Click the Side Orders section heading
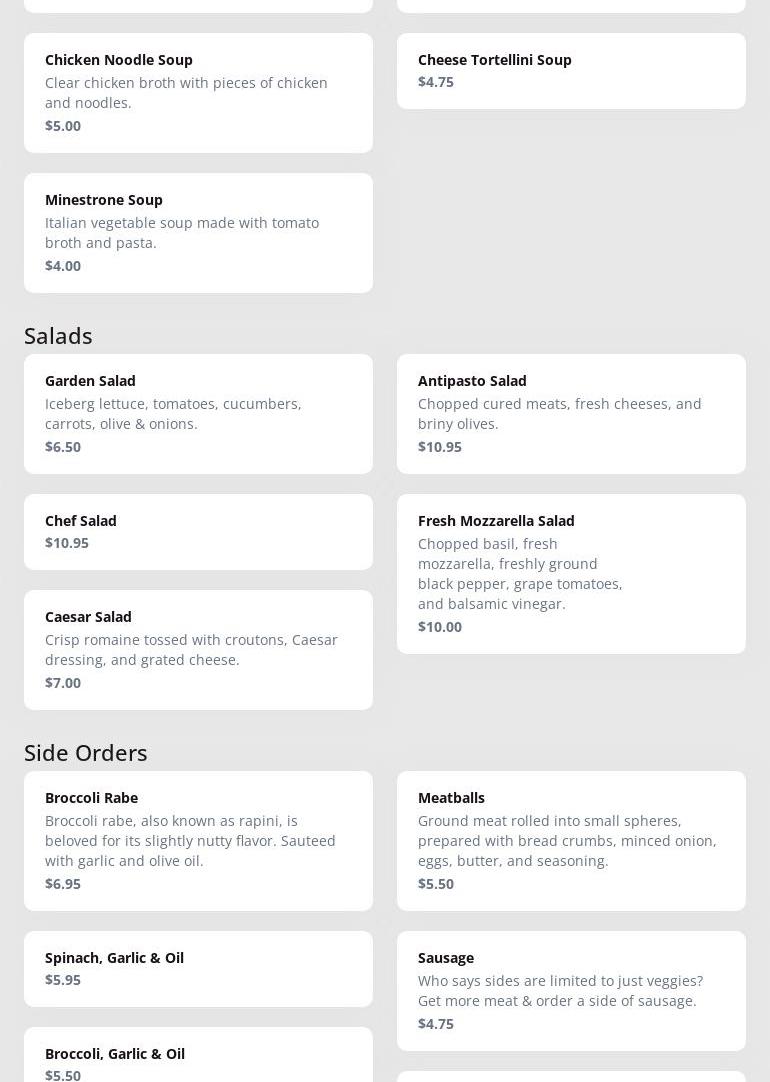Image resolution: width=770 pixels, height=1082 pixels. coord(86,753)
